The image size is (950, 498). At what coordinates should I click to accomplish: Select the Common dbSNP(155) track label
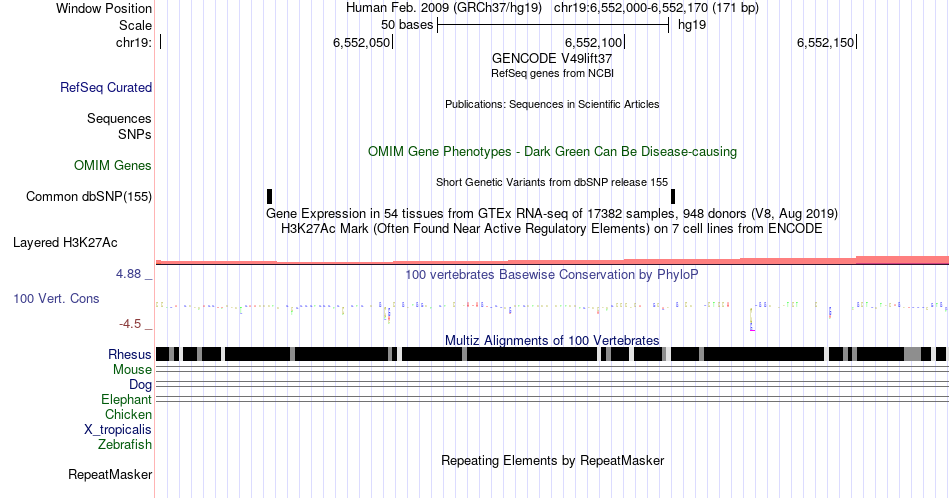coord(89,196)
